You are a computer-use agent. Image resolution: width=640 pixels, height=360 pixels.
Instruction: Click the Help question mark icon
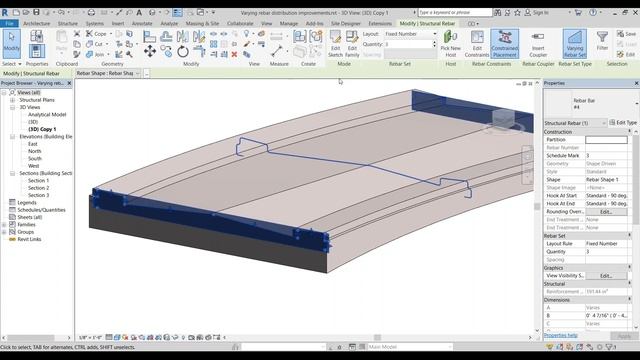point(593,13)
